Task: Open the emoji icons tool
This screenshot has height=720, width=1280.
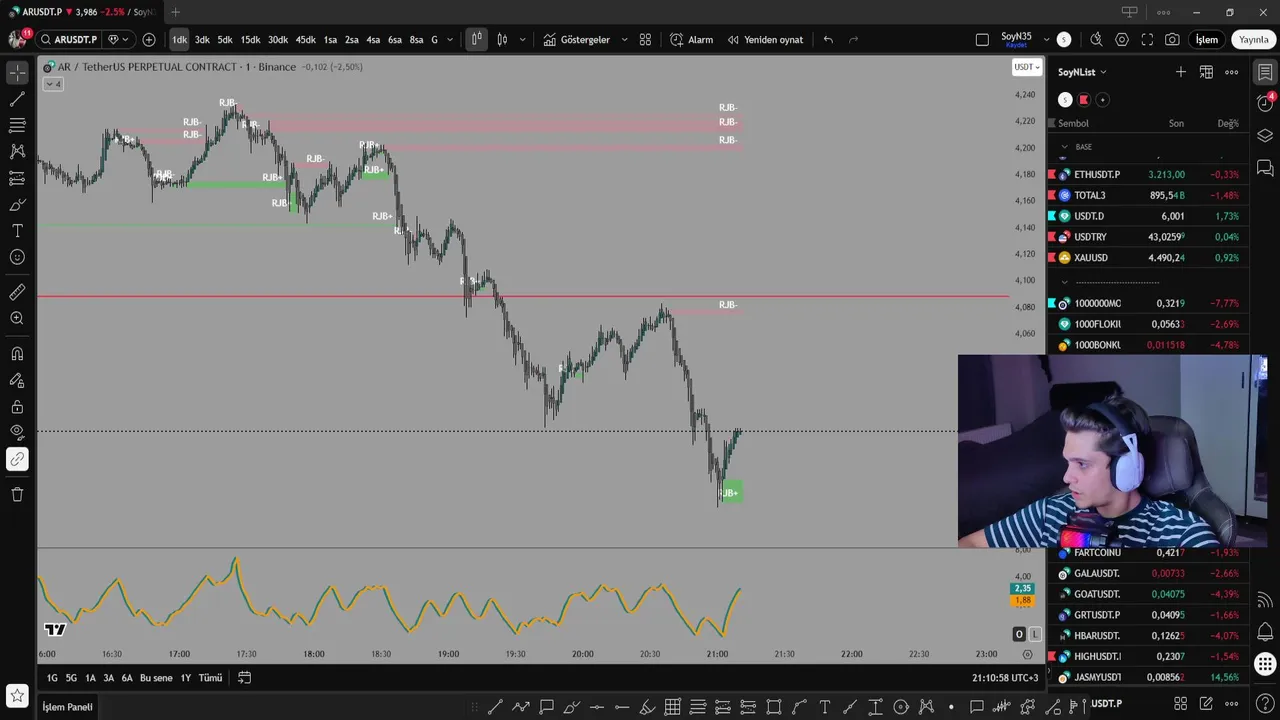Action: click(17, 257)
